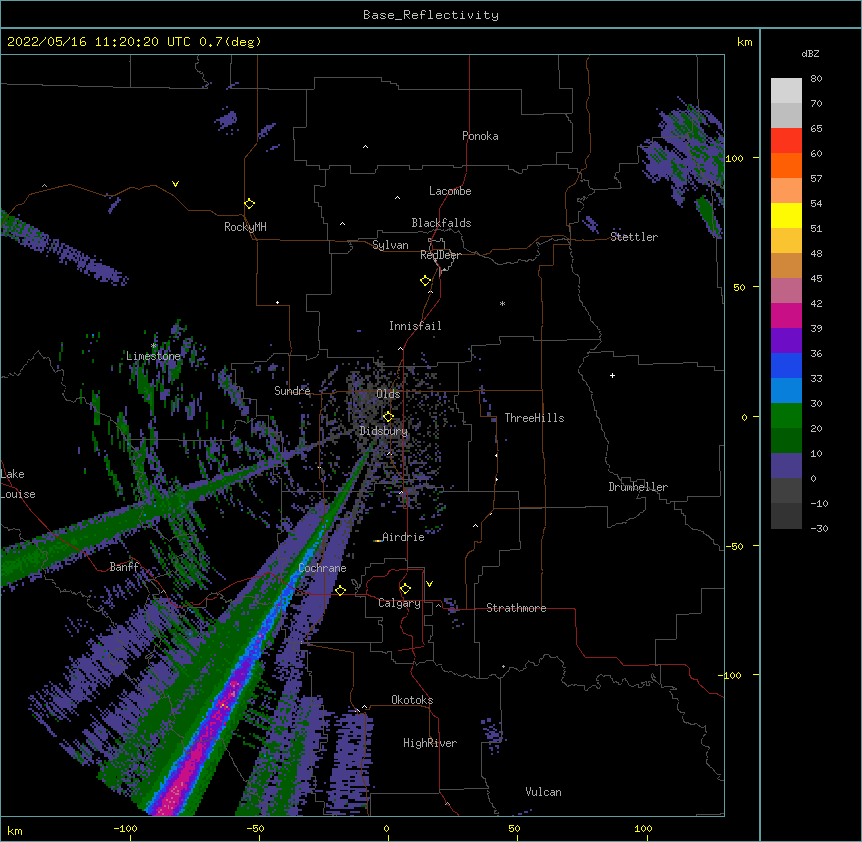
Task: Pick the dark green 10-20 dBZ swatch
Action: pyautogui.click(x=786, y=441)
